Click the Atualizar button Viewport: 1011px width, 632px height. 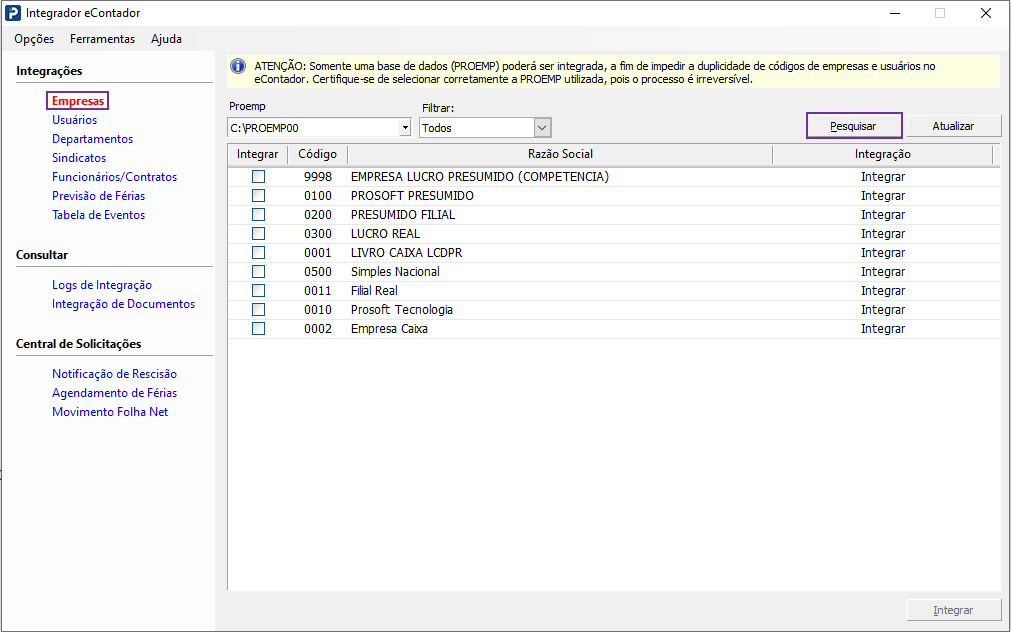(x=953, y=126)
